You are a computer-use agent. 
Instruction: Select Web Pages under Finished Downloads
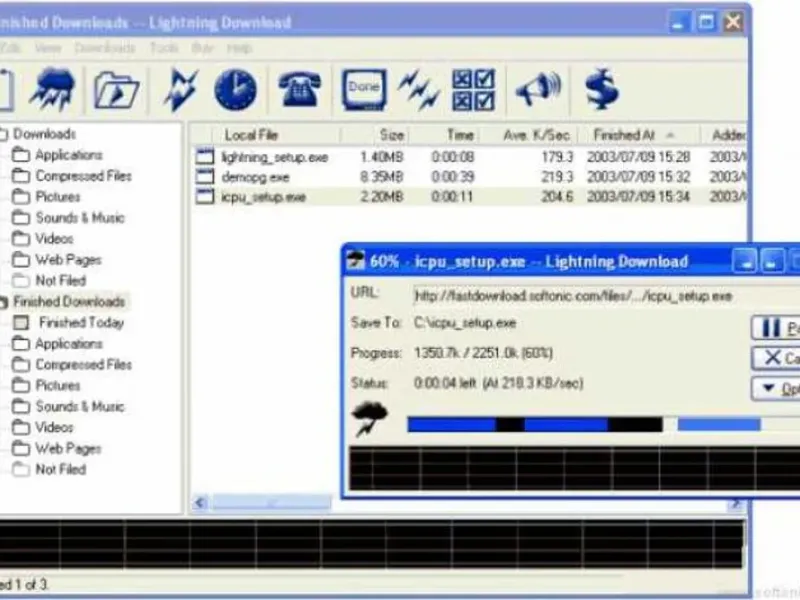point(68,448)
